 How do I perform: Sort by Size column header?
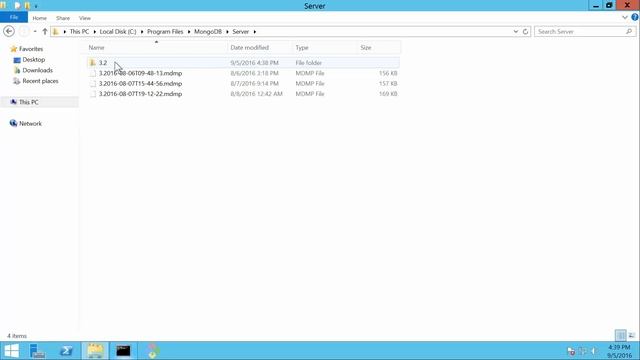click(x=366, y=48)
